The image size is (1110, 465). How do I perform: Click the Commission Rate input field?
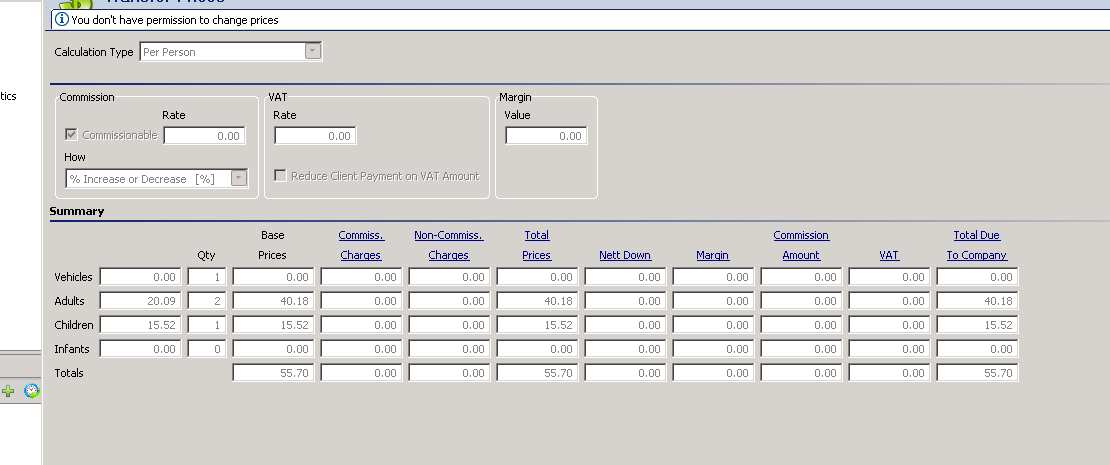(x=205, y=136)
